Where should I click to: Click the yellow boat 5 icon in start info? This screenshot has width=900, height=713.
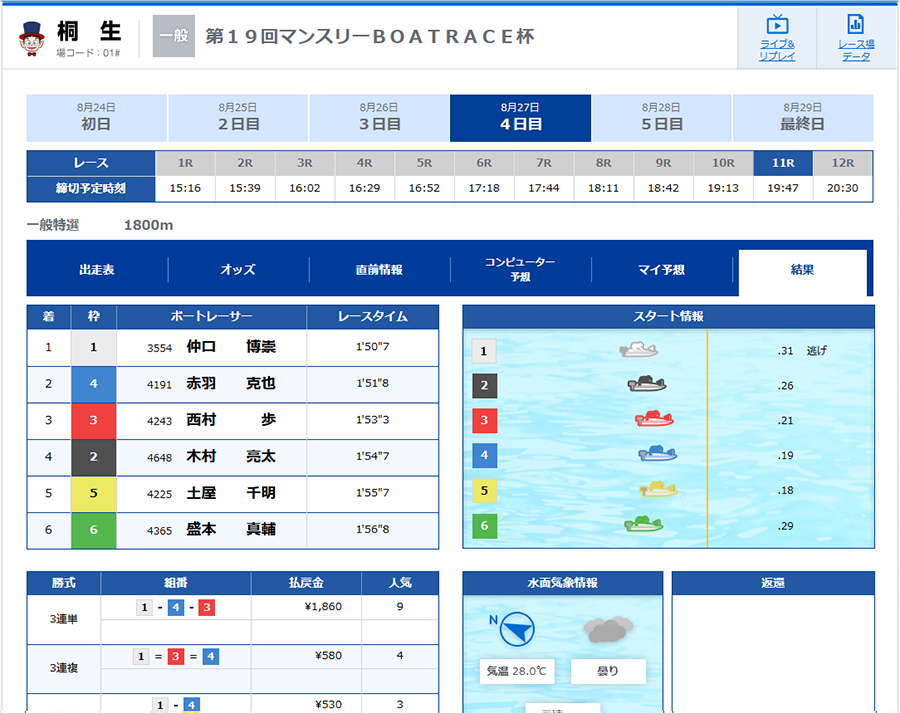point(659,489)
